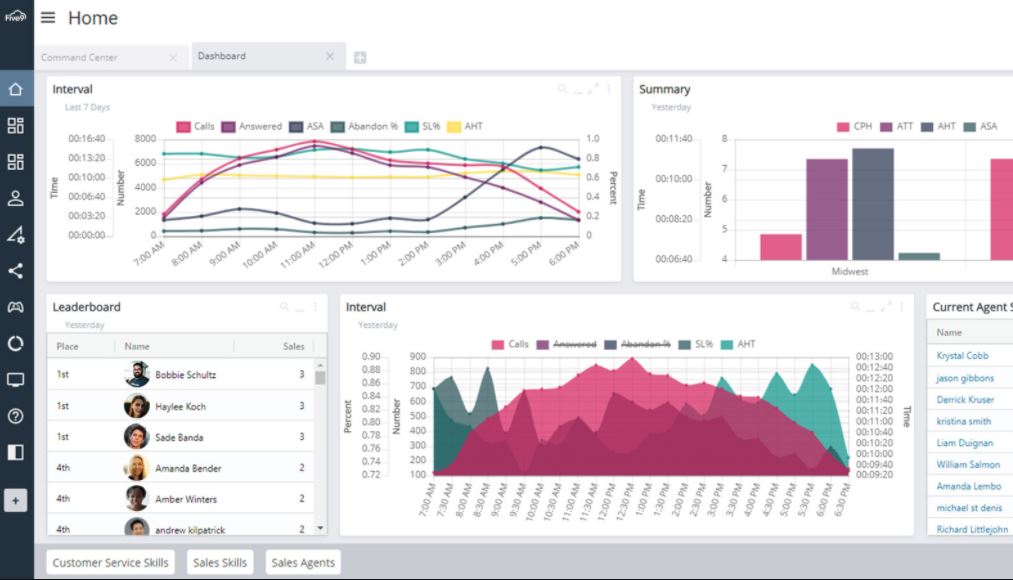This screenshot has height=580, width=1013.
Task: Toggle SL% series in top Interval legend
Action: 423,127
